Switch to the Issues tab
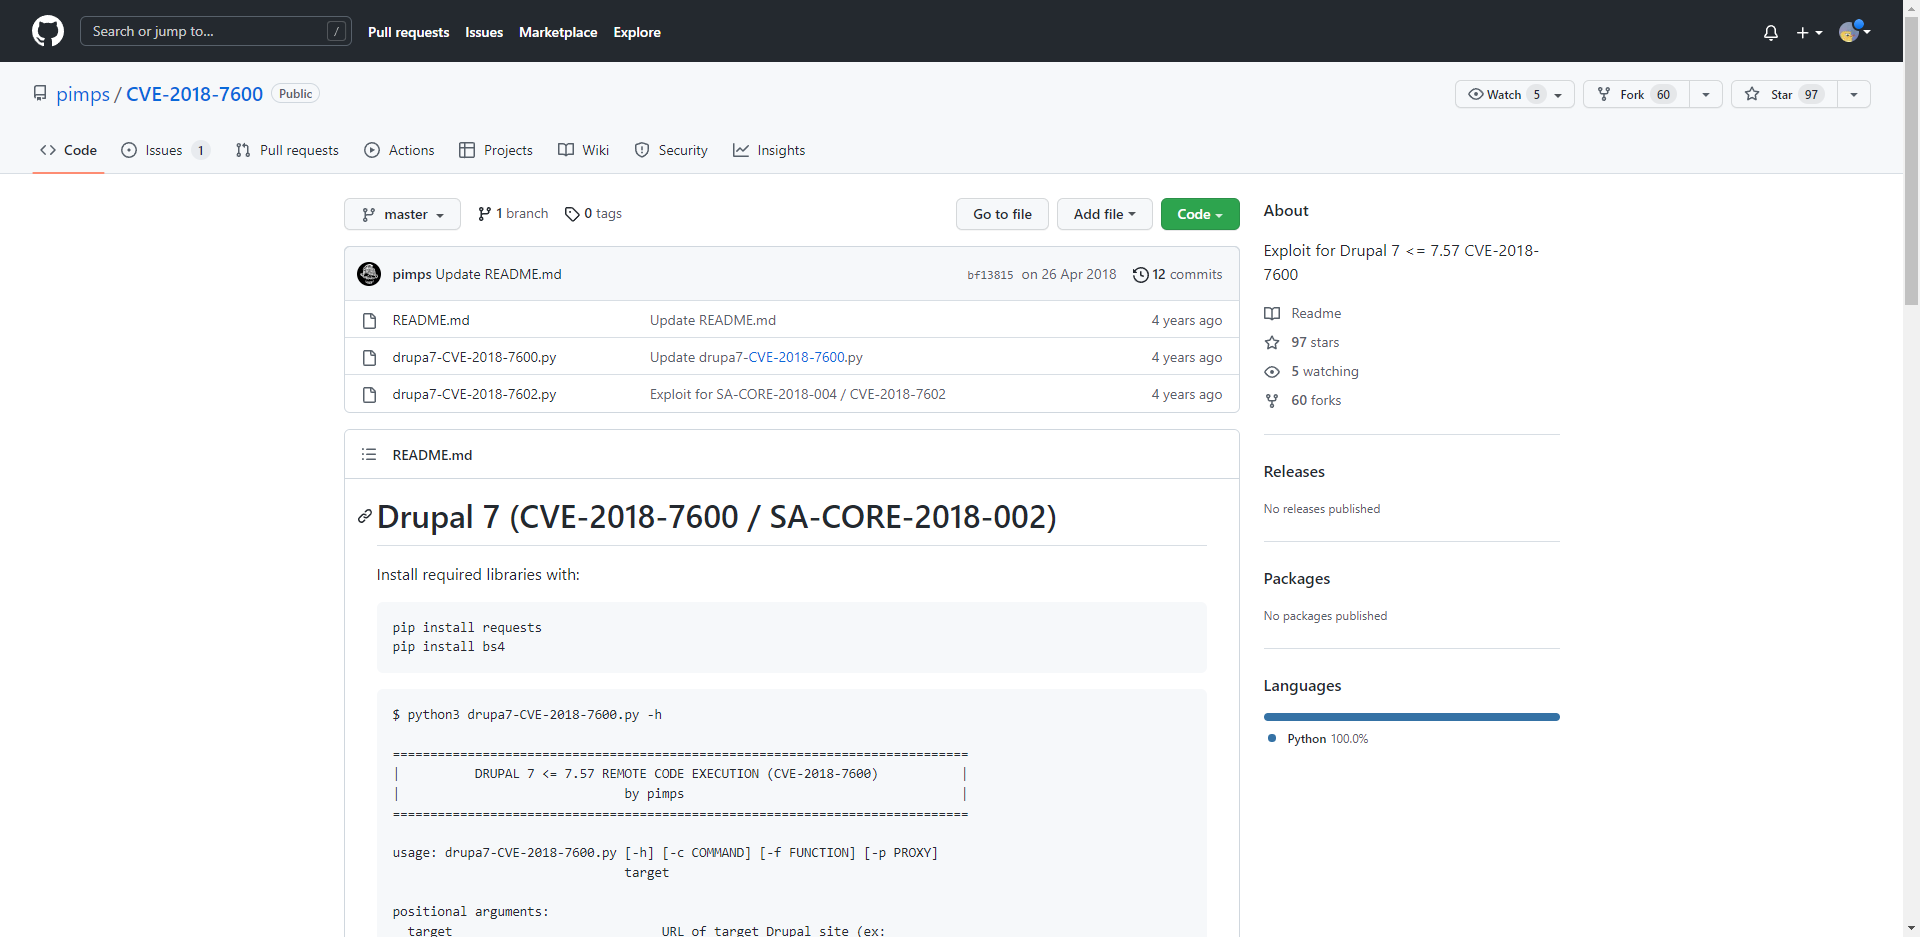This screenshot has height=937, width=1920. click(165, 150)
